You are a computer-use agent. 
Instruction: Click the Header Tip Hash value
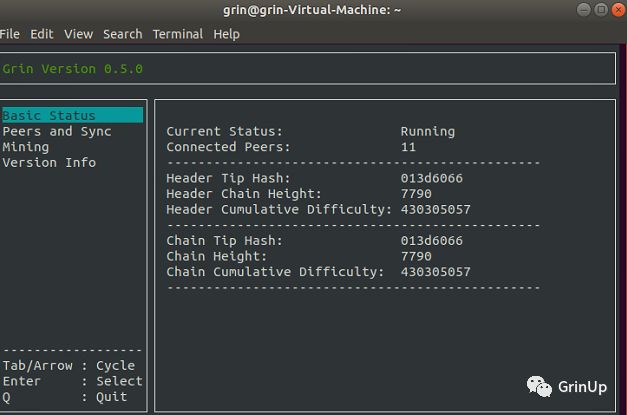pos(431,178)
